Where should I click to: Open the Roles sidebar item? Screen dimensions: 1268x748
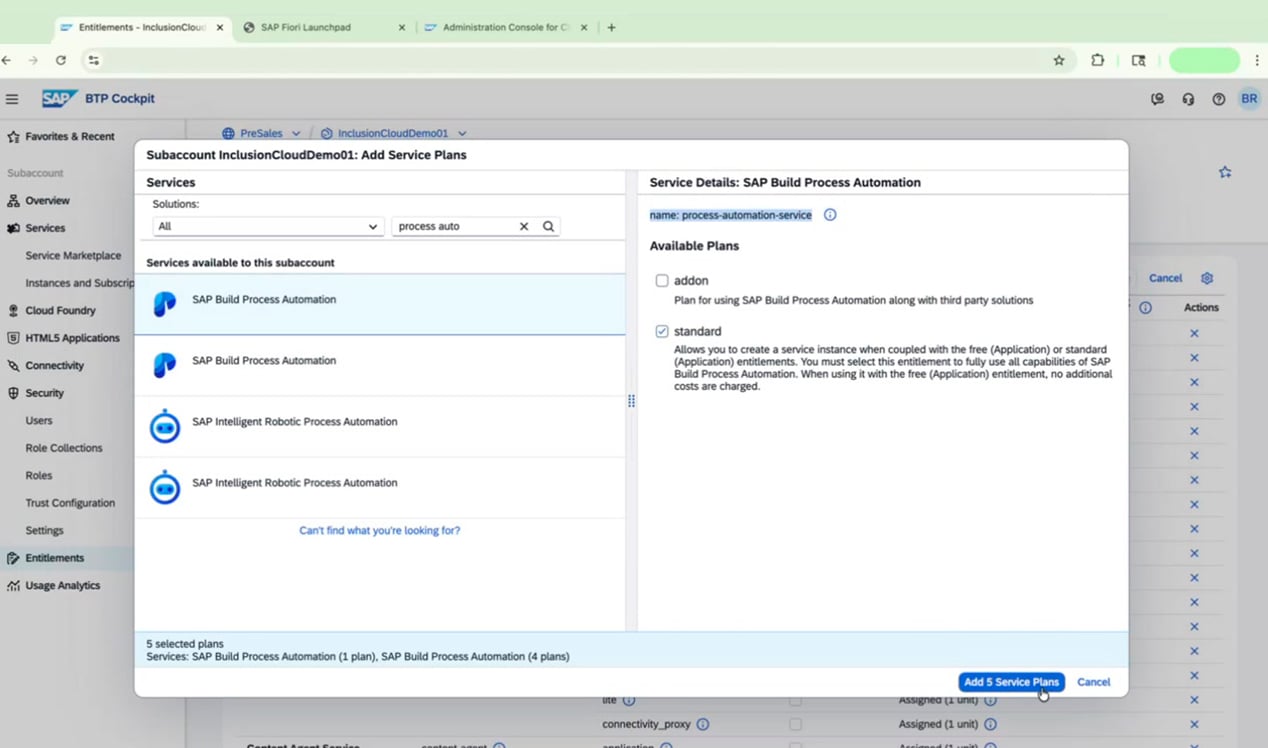39,476
